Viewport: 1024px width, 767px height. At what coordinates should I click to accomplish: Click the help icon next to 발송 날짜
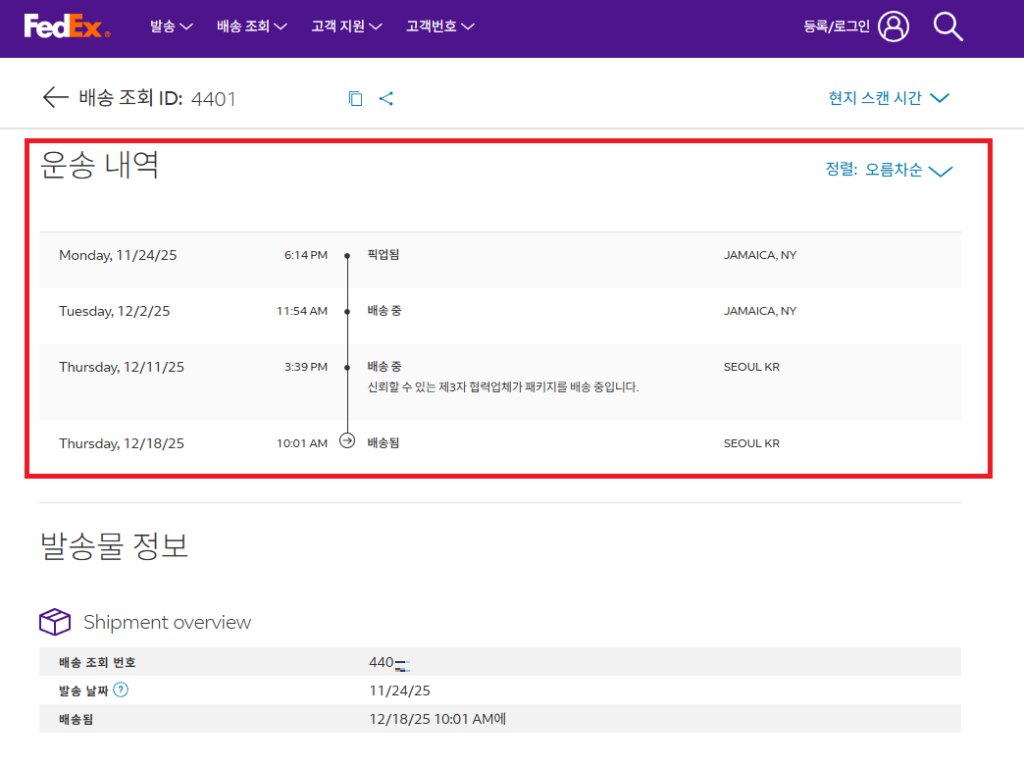click(x=120, y=690)
